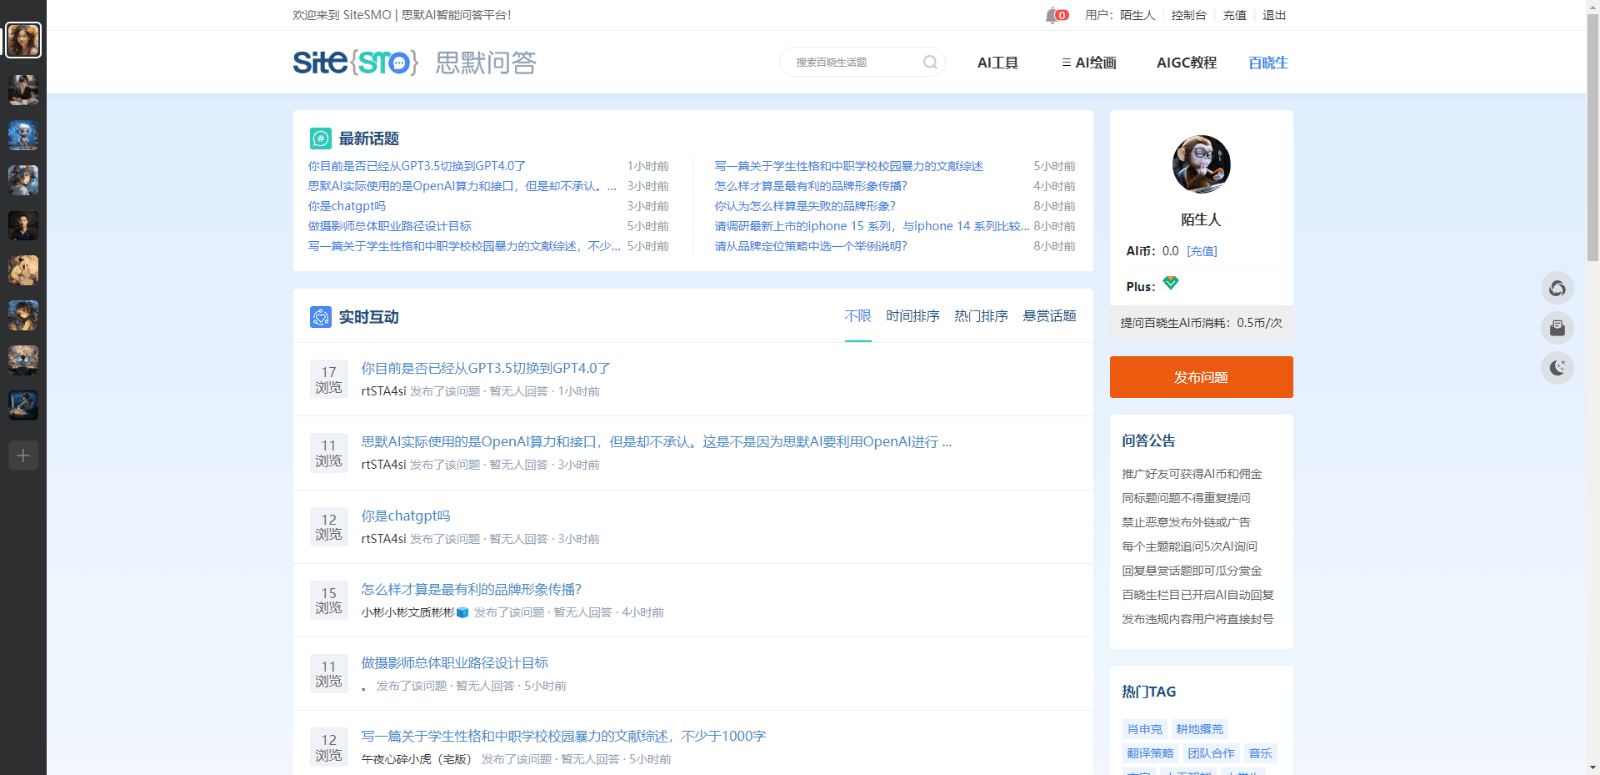1600x775 pixels.
Task: Open notice 百晓生栏目已开启AI自动回复
Action: tap(1198, 595)
